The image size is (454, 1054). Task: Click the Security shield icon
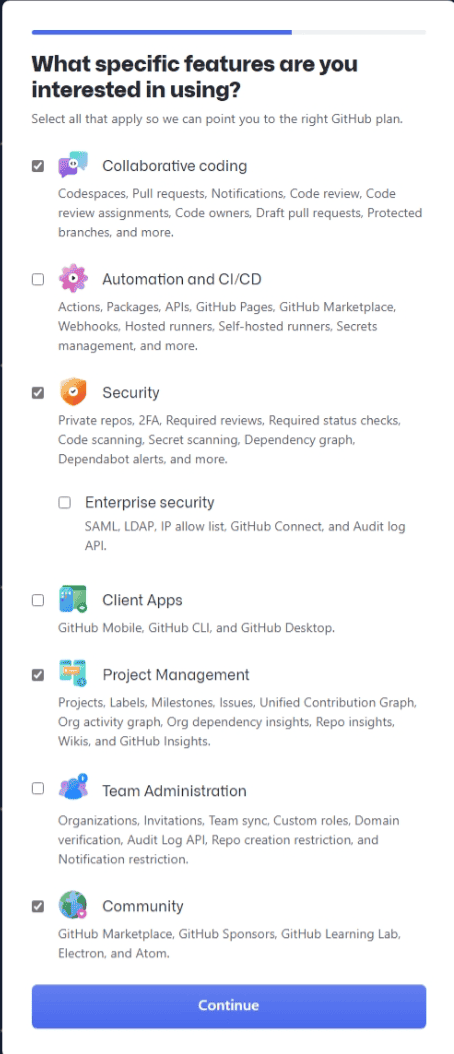tap(73, 392)
